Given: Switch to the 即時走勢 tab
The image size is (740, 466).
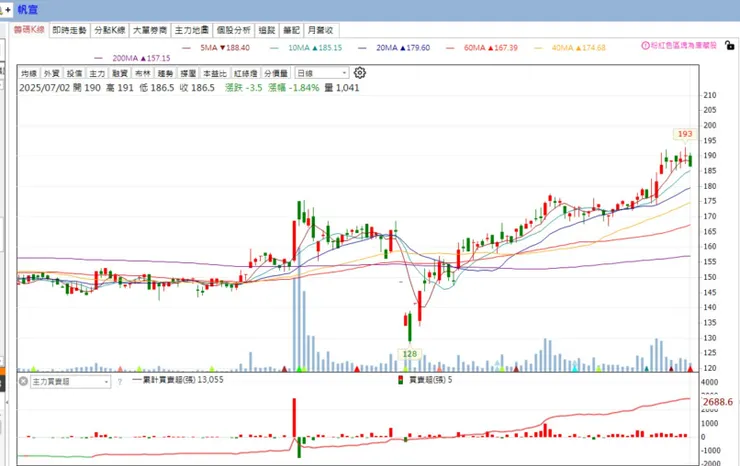Looking at the screenshot, I should (x=69, y=30).
